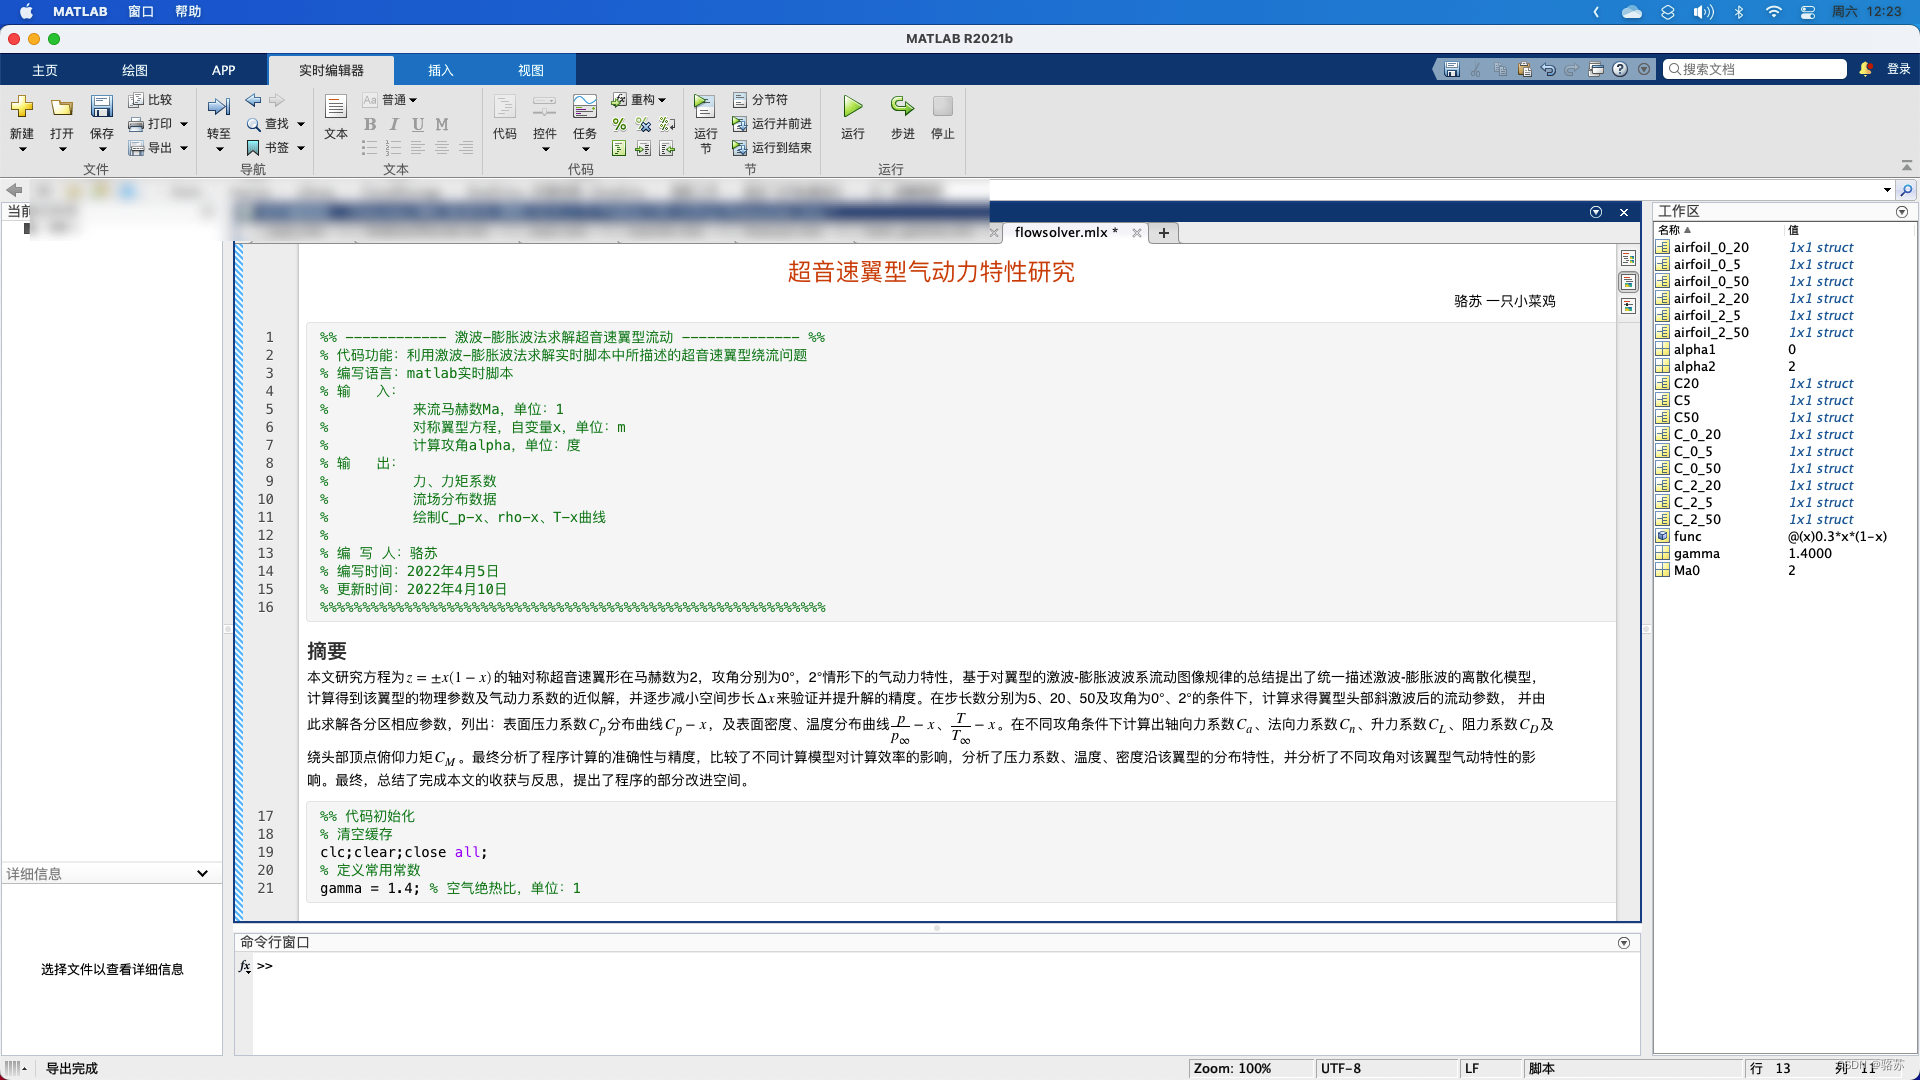Open the 窗口 menu in the menu bar
The image size is (1920, 1080).
(141, 12)
